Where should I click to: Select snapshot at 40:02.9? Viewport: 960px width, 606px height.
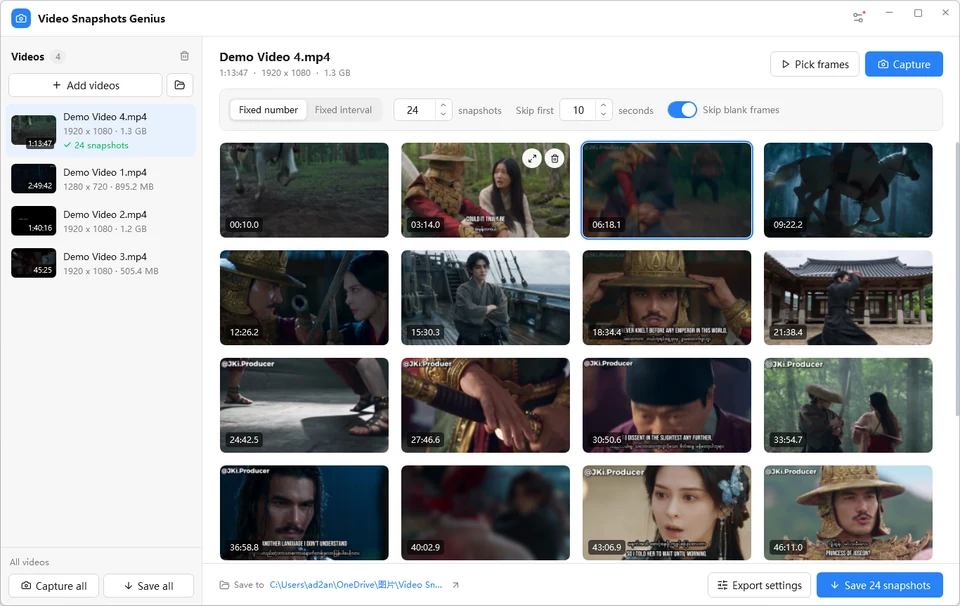tap(486, 513)
